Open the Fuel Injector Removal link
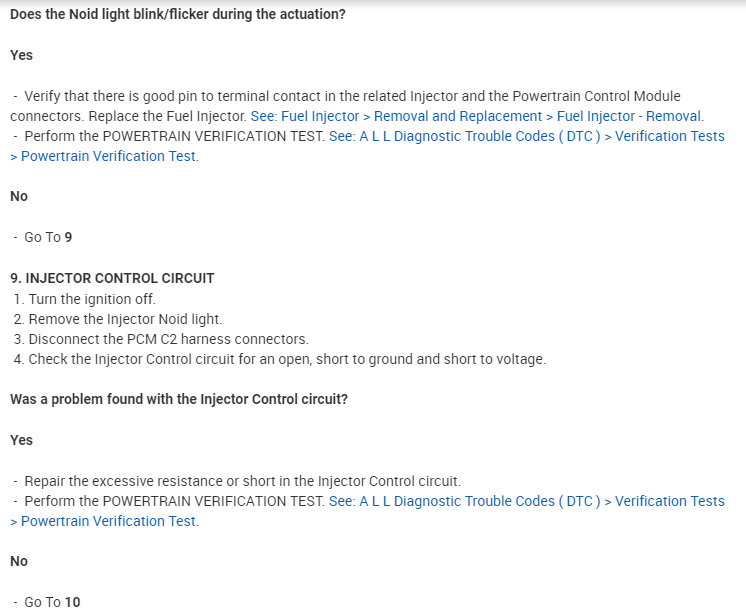The image size is (746, 616). pos(477,116)
